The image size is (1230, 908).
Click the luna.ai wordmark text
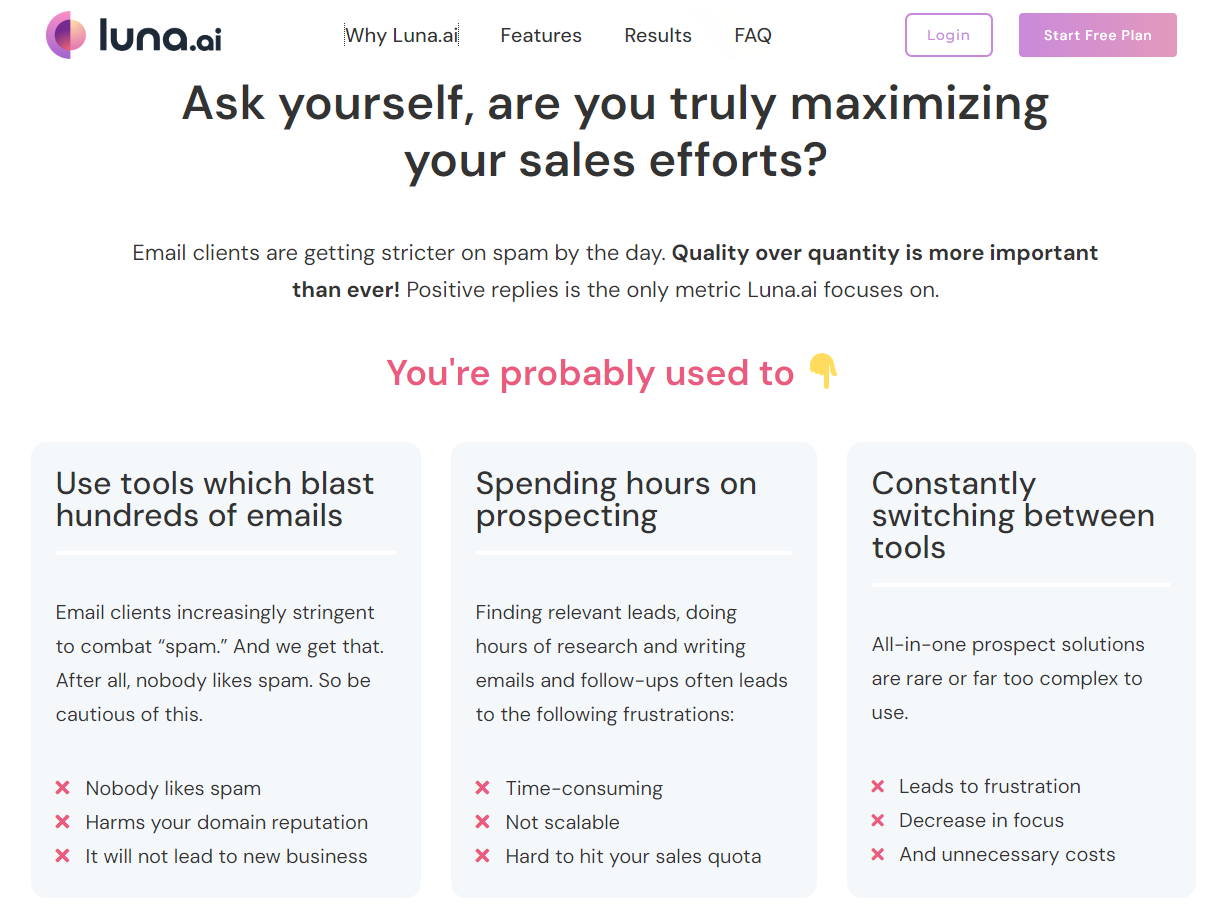click(x=160, y=37)
